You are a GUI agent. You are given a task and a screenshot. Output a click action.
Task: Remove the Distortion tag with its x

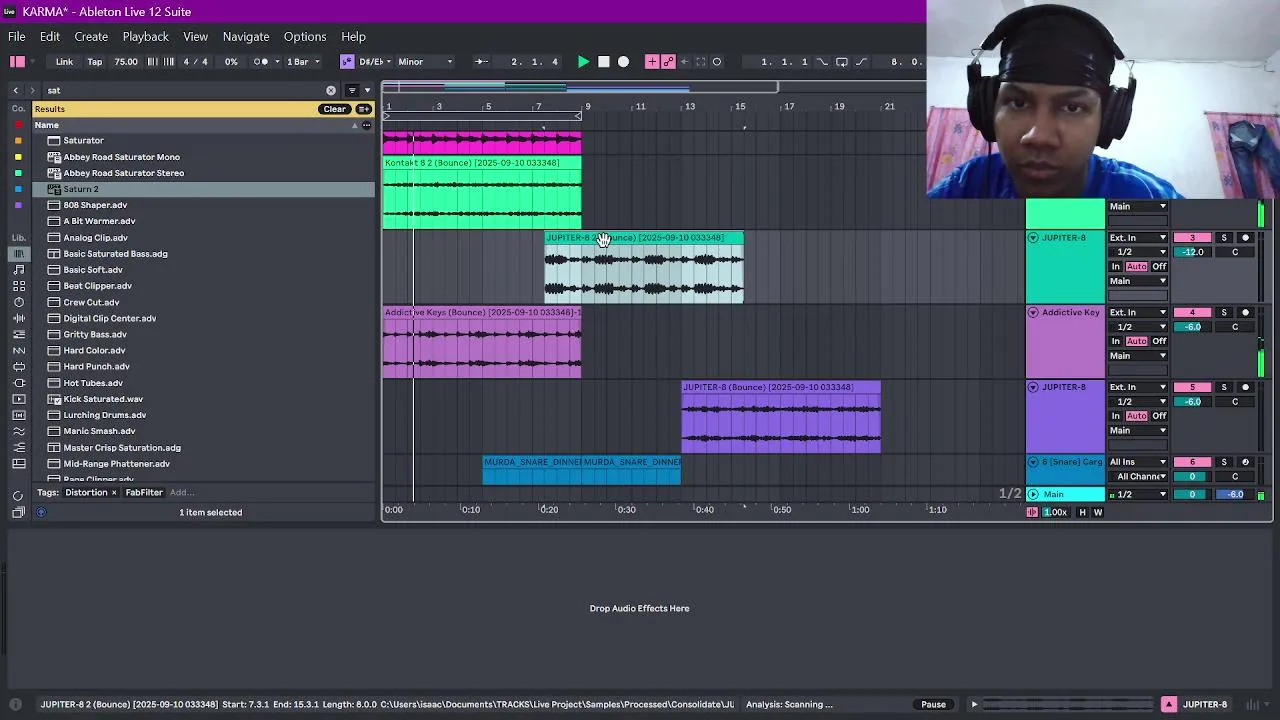coord(114,493)
